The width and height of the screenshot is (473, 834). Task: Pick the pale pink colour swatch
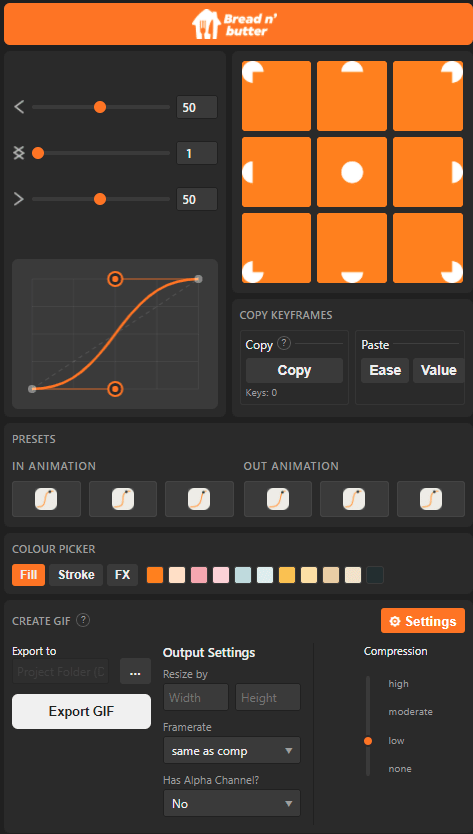click(x=221, y=575)
